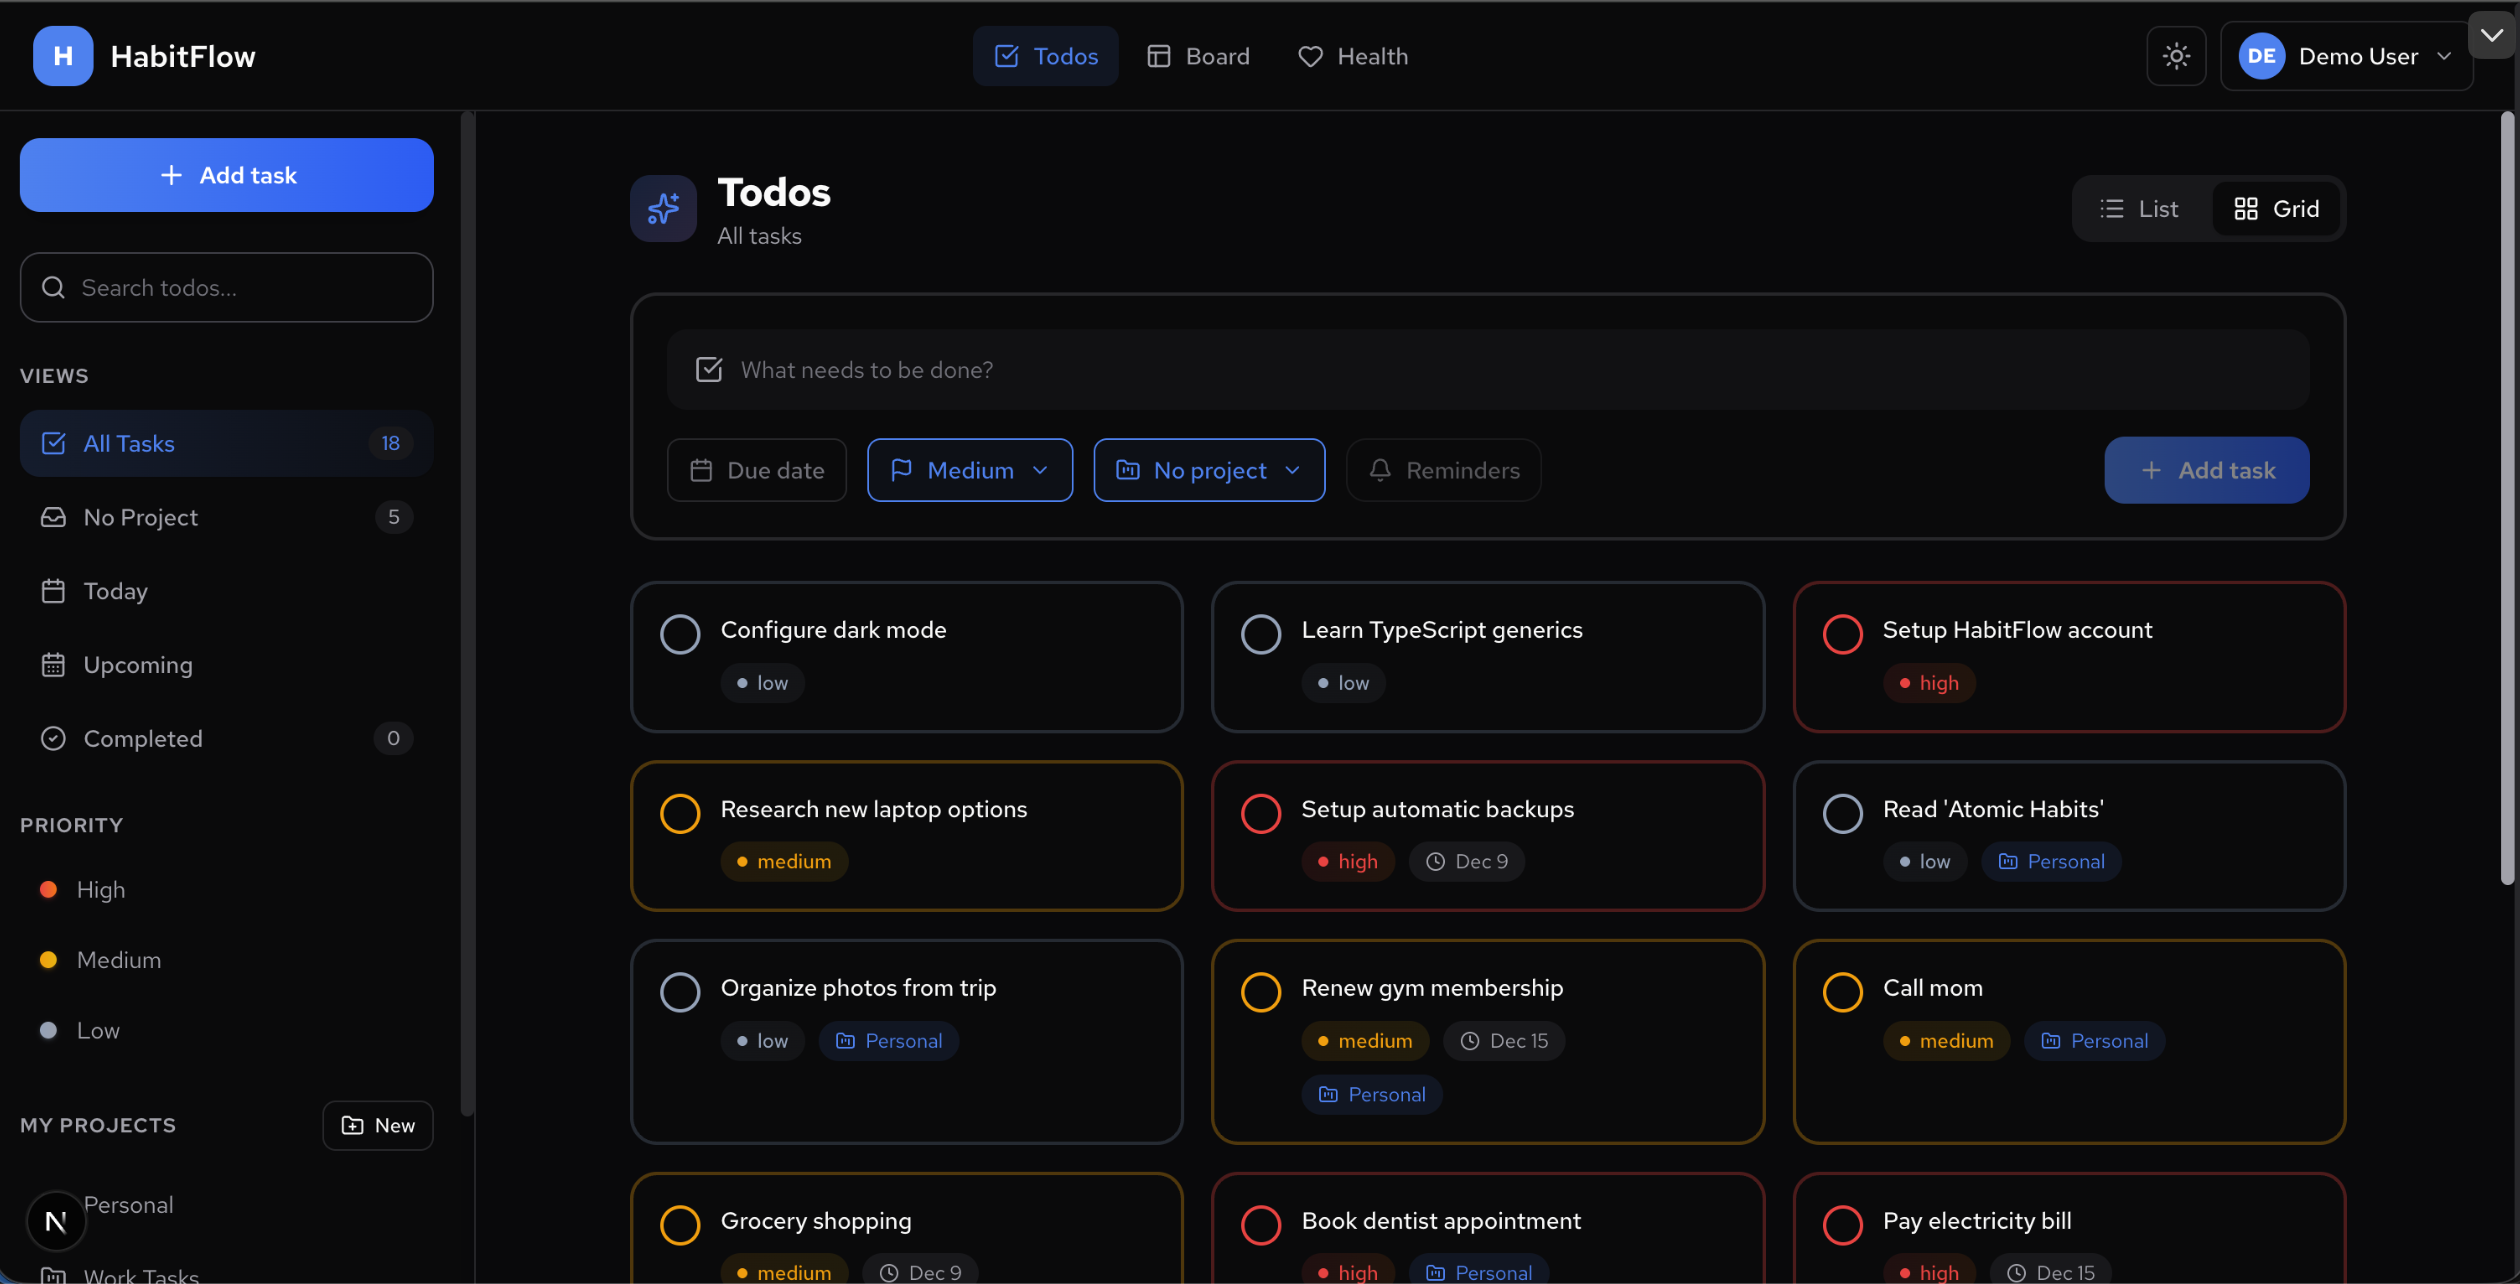
Task: Click the Due date calendar icon
Action: [x=703, y=470]
